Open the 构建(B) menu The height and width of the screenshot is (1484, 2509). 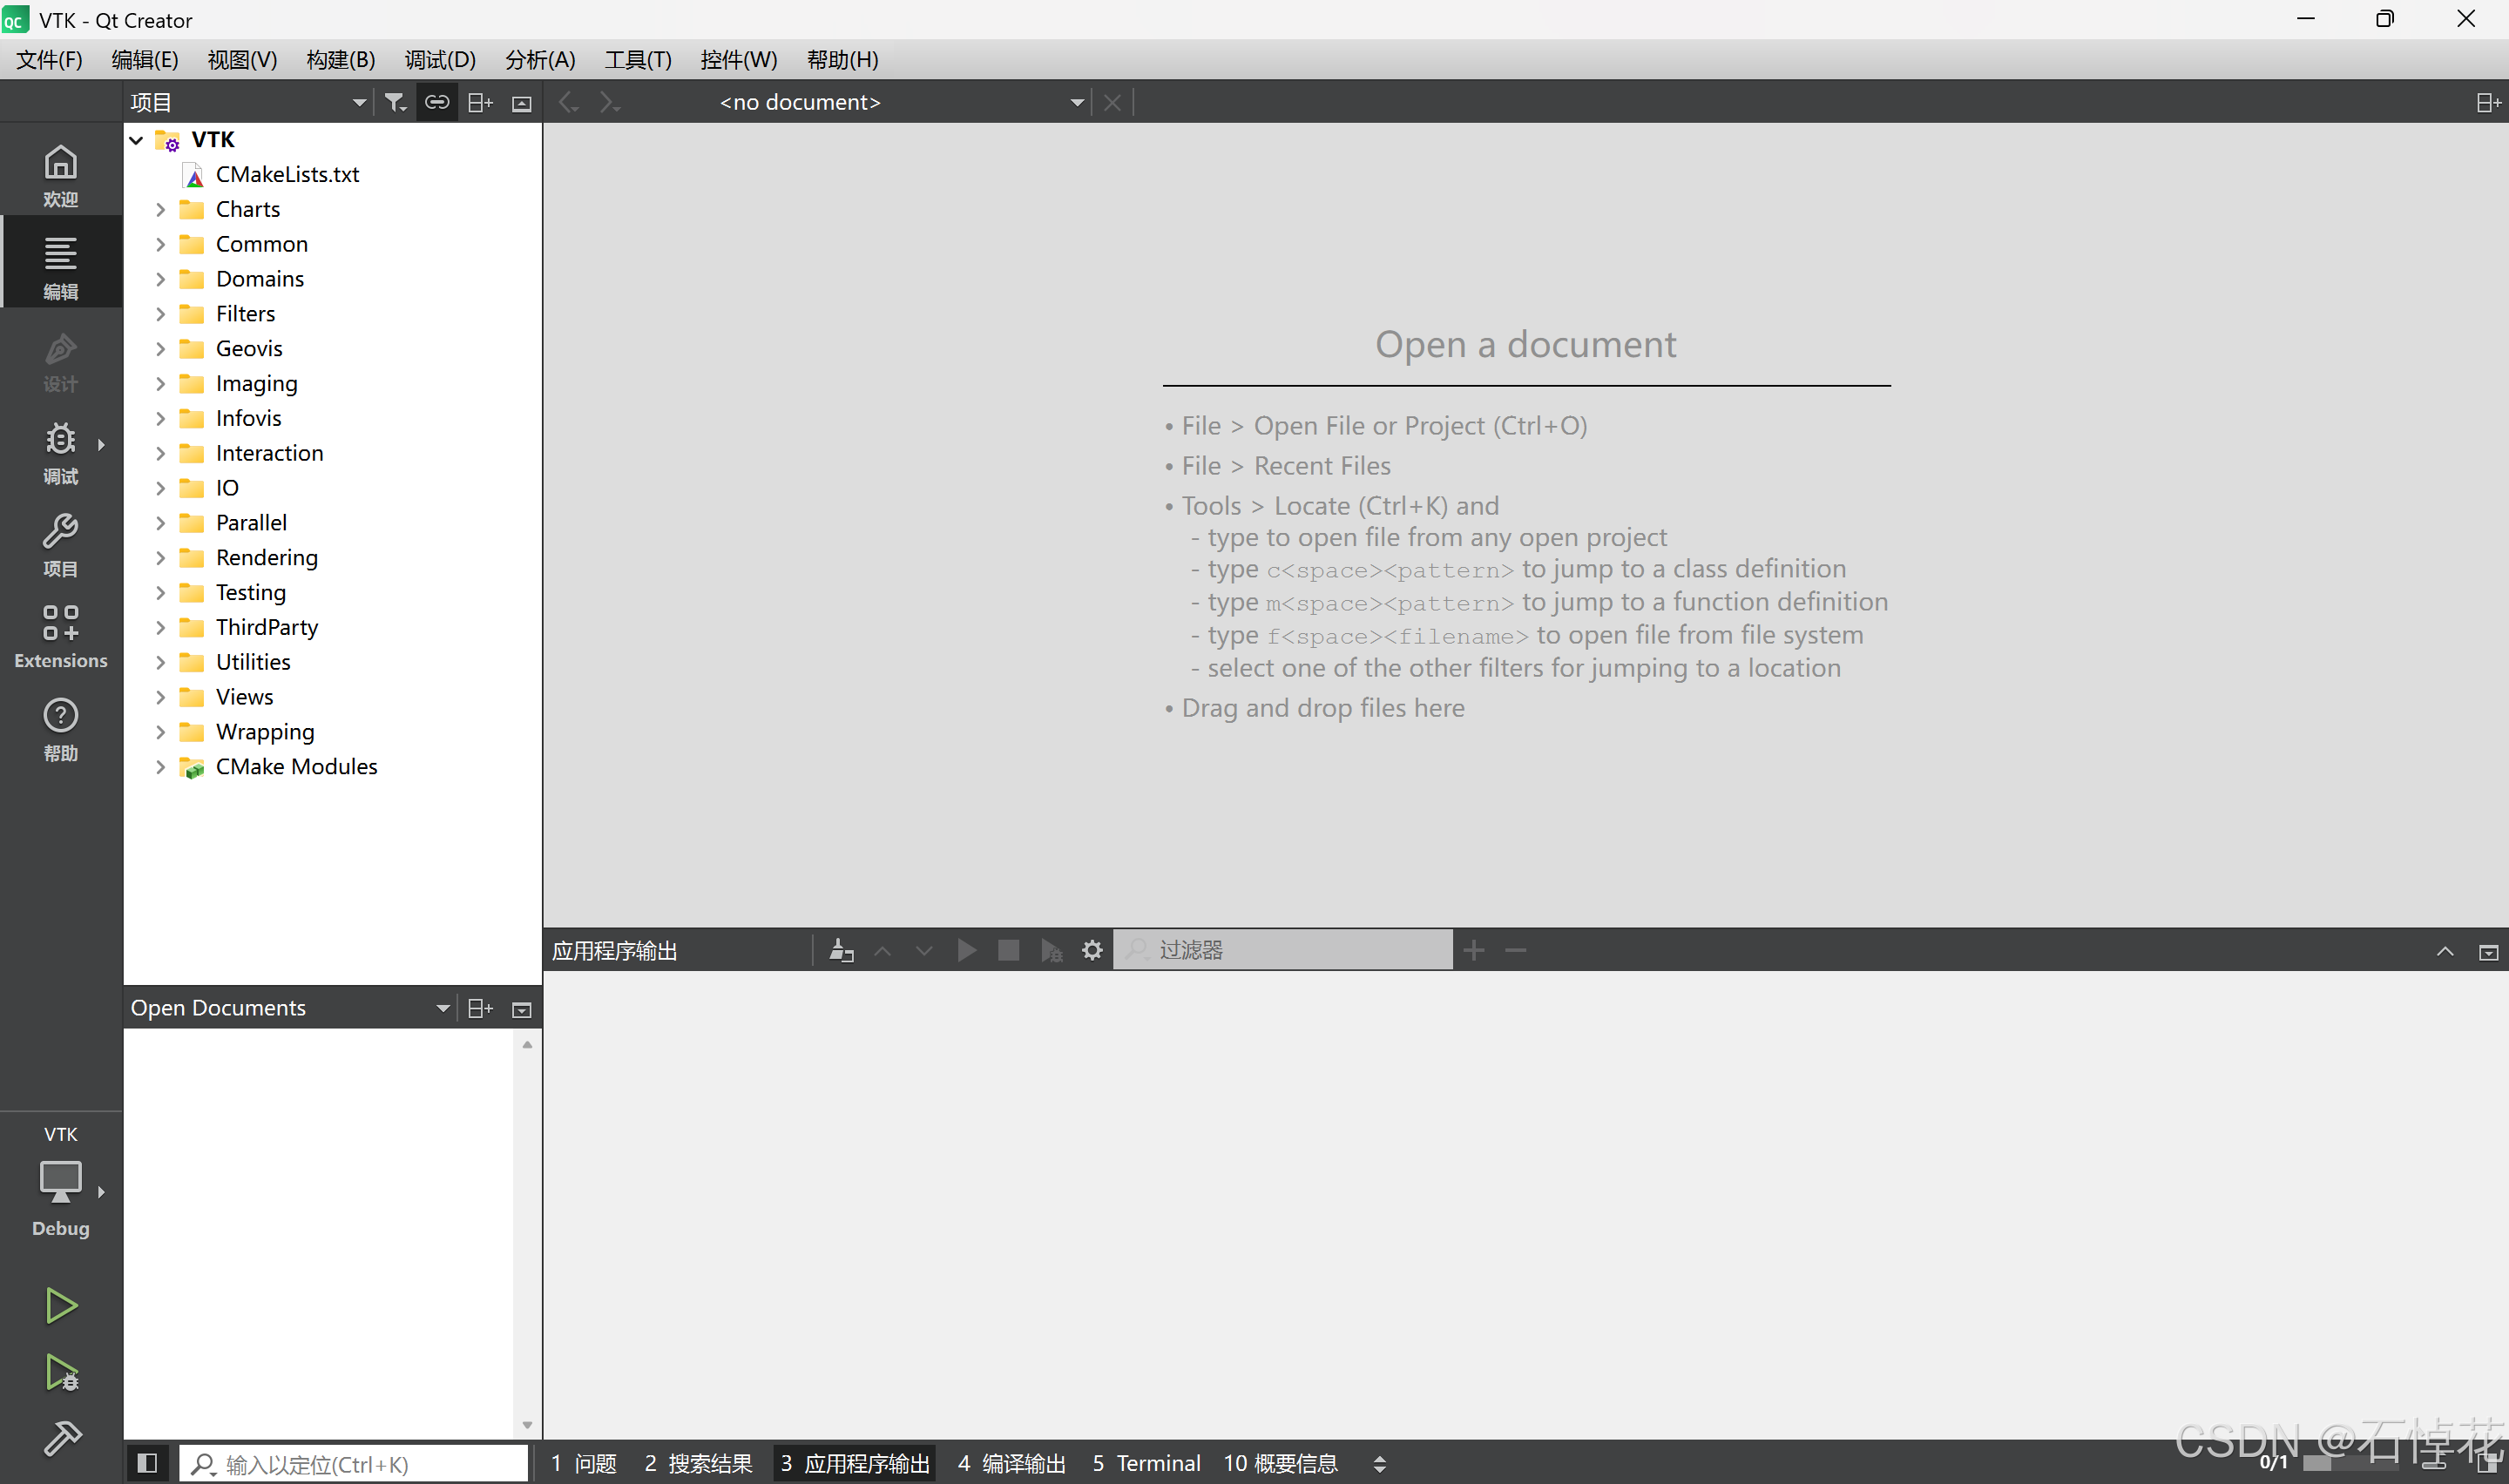tap(340, 59)
